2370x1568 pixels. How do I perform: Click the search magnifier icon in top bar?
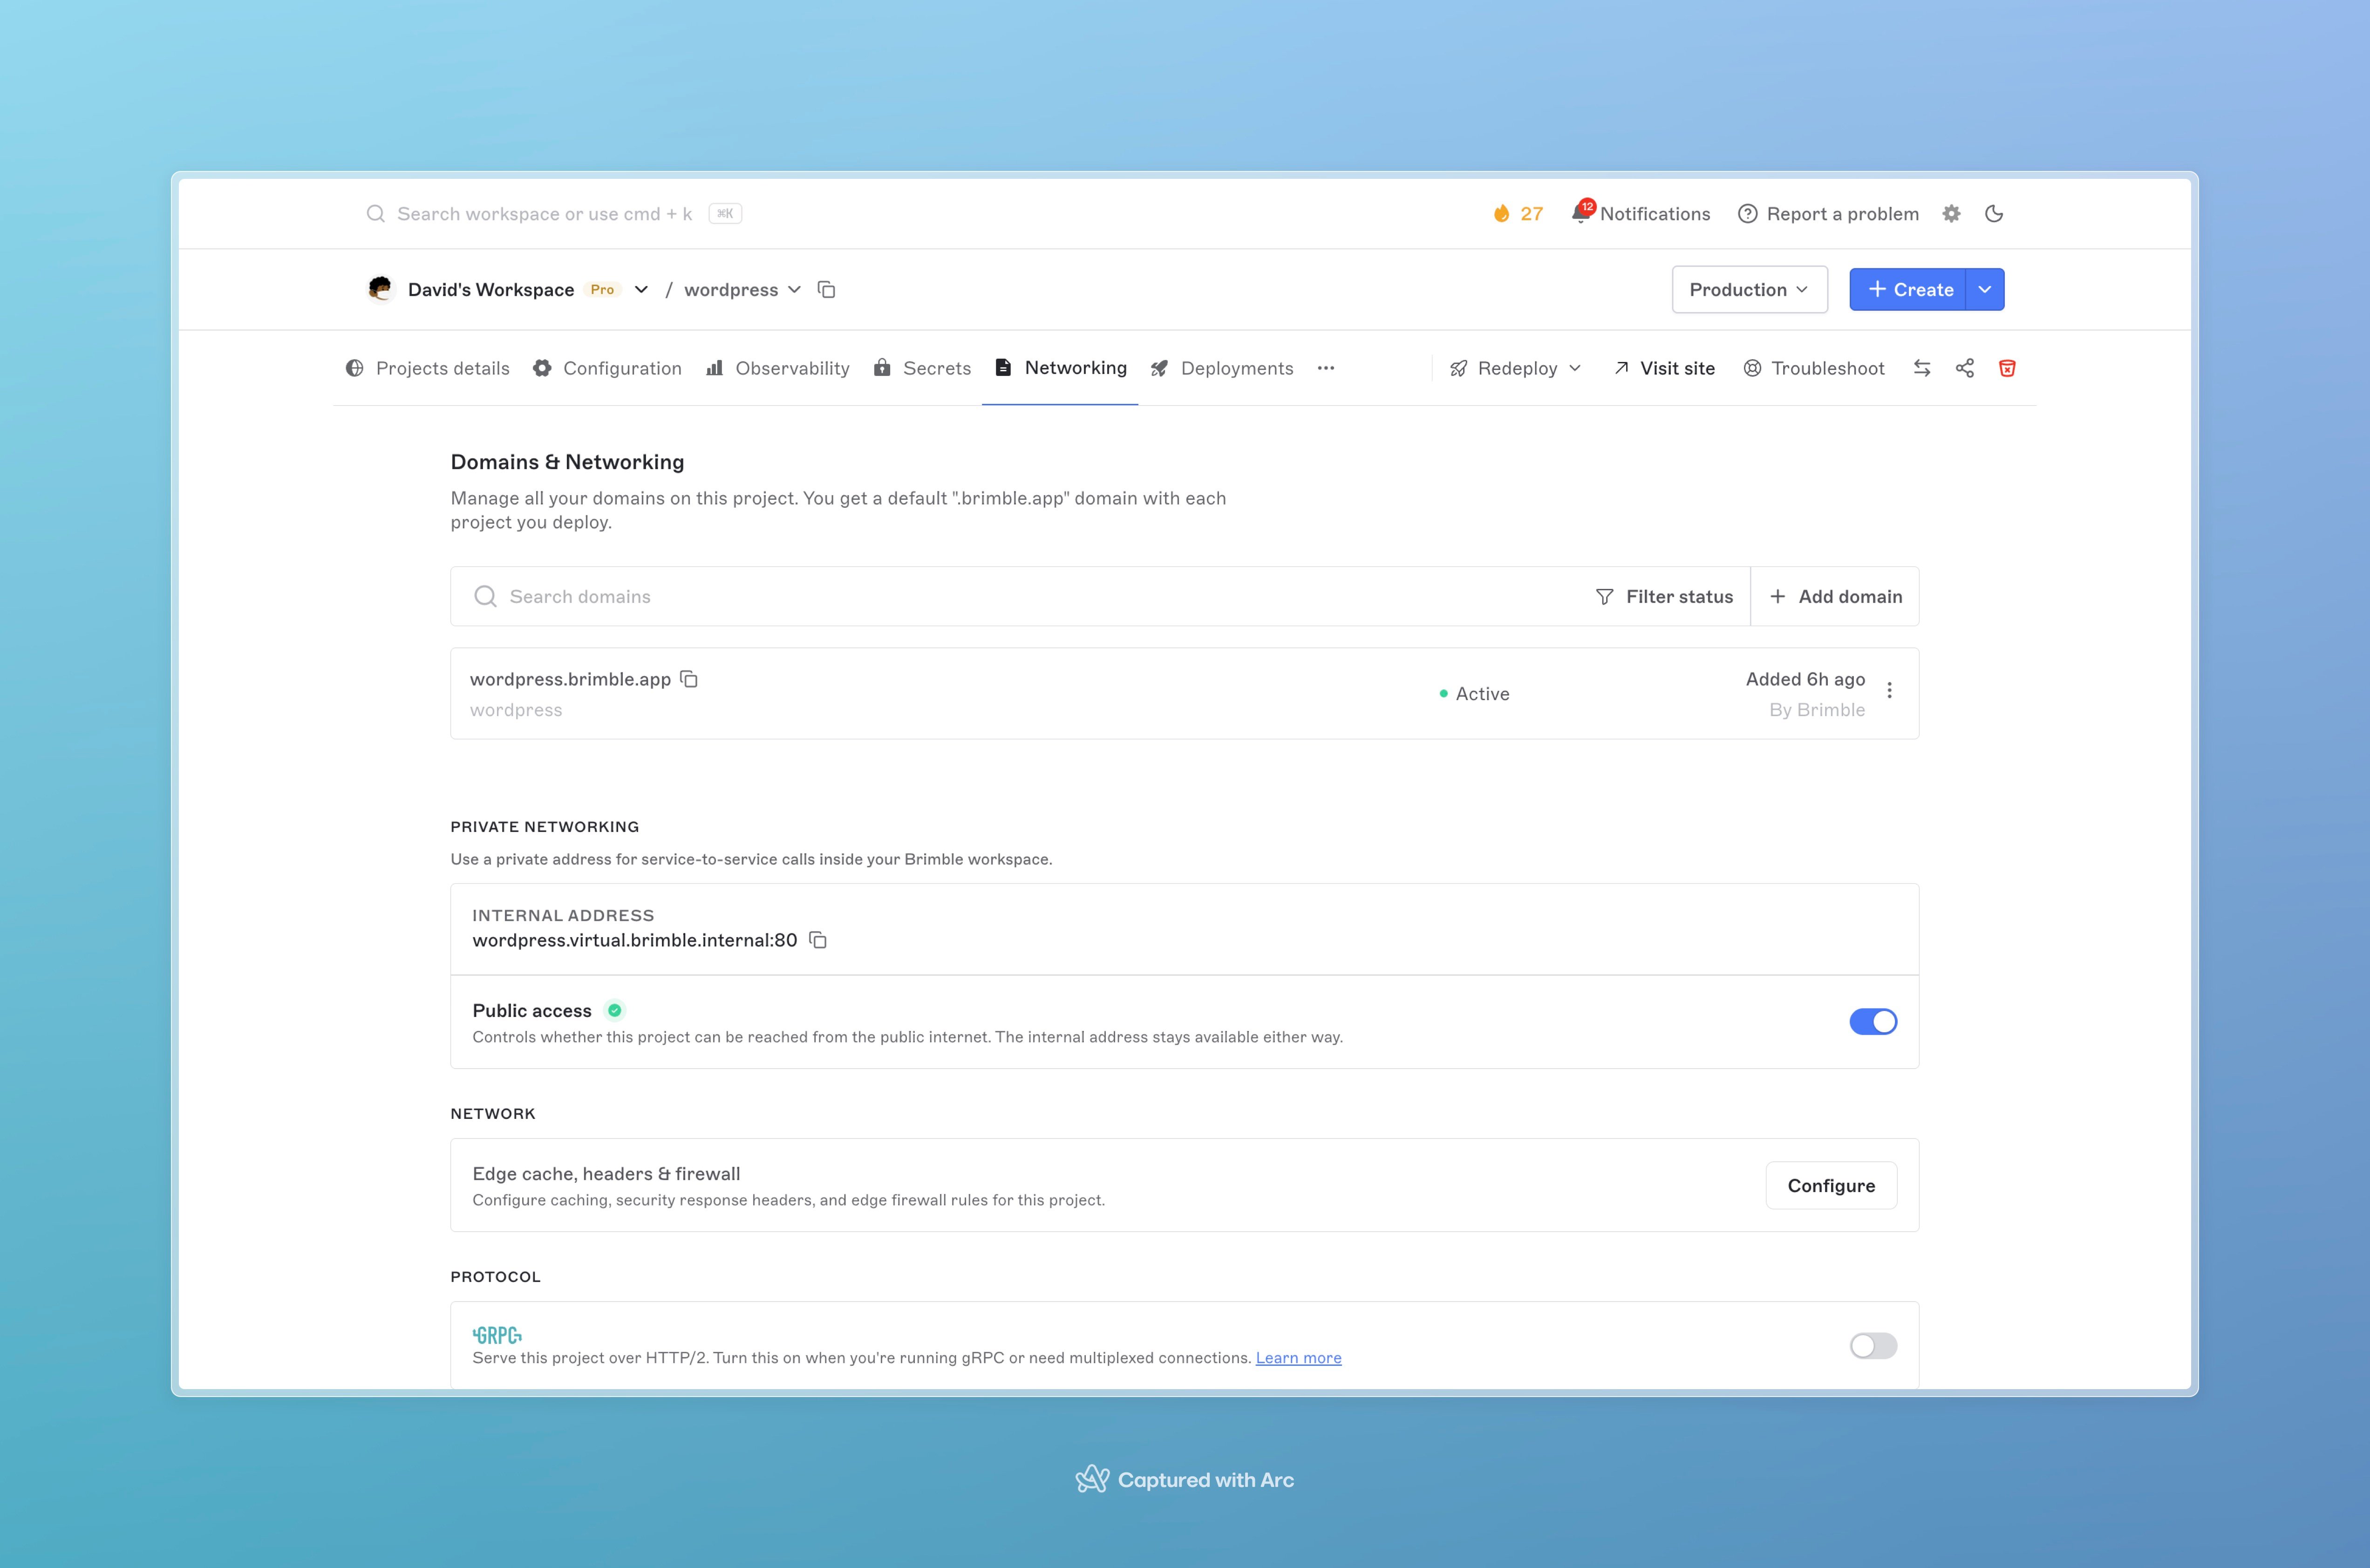(375, 214)
